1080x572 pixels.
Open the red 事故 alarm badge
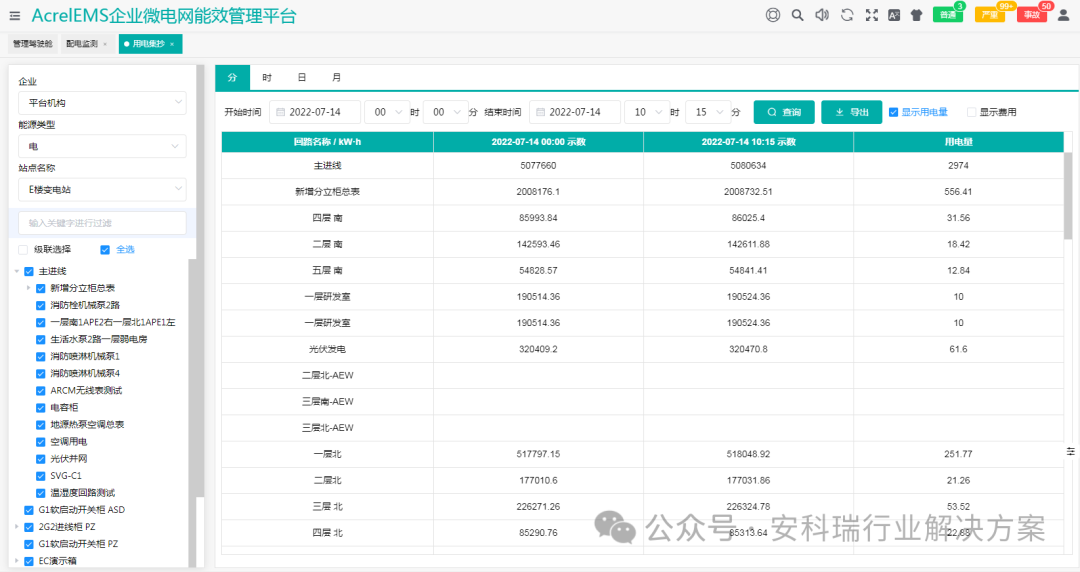[x=1032, y=14]
